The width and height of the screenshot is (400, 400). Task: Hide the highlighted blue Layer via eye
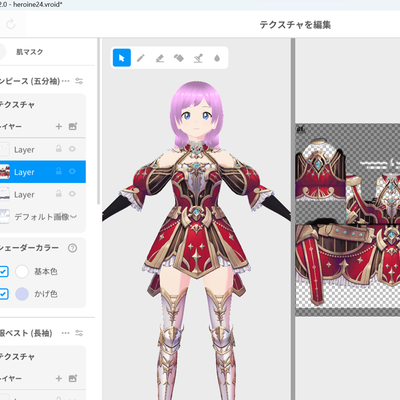72,171
